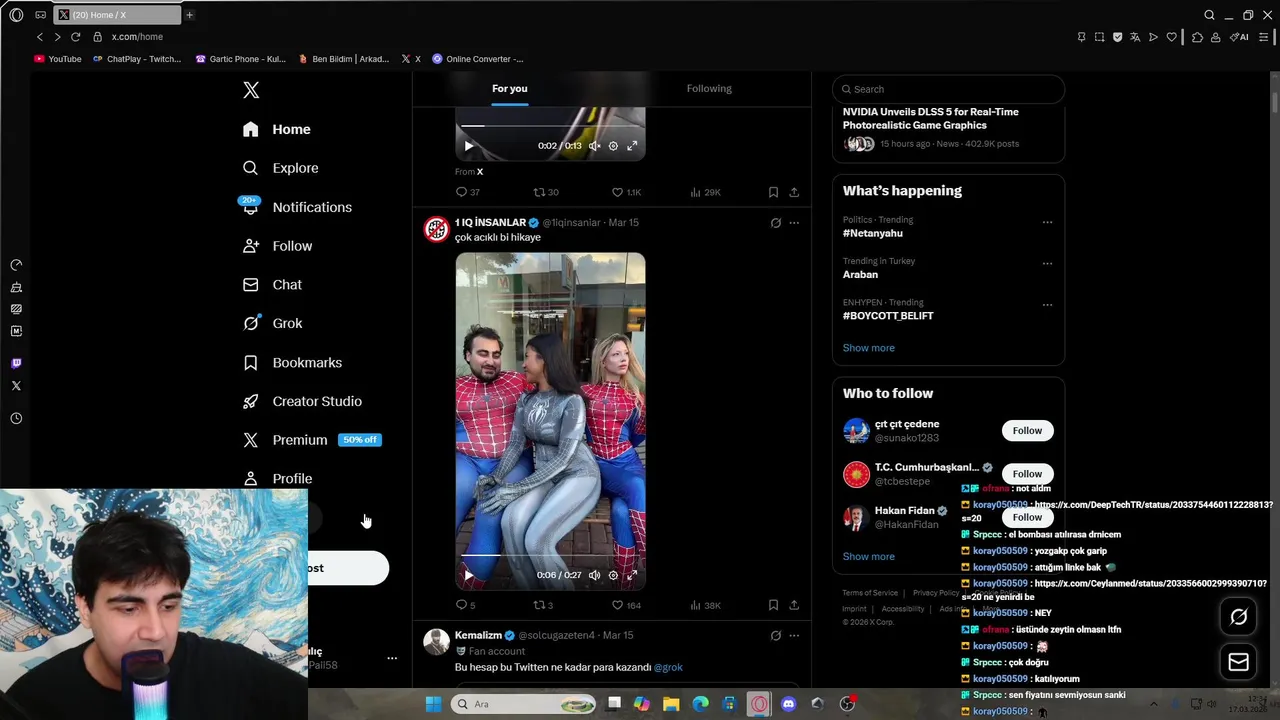Like the 1 IQ İNSANLAR post with 164 likes
The width and height of the screenshot is (1280, 720).
(626, 605)
